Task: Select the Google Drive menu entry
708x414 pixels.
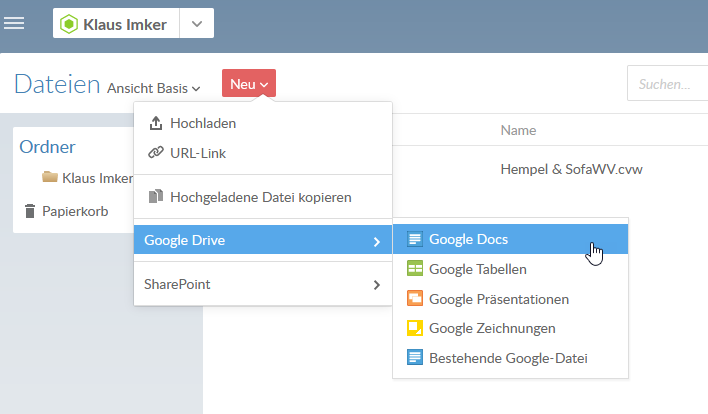Action: pyautogui.click(x=263, y=240)
